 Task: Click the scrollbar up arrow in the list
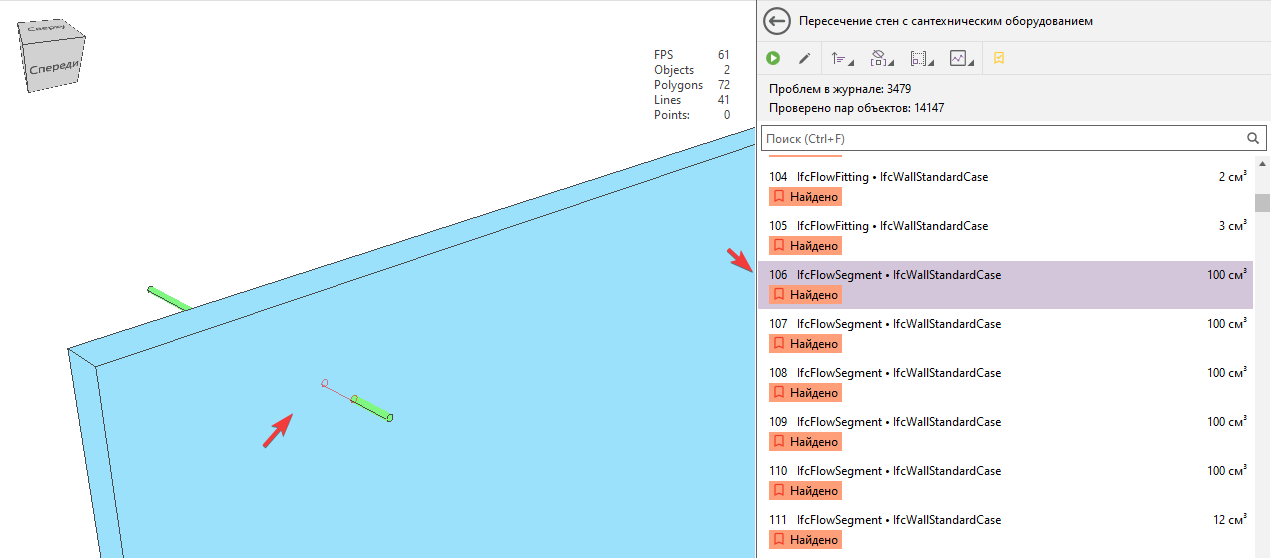click(1262, 164)
